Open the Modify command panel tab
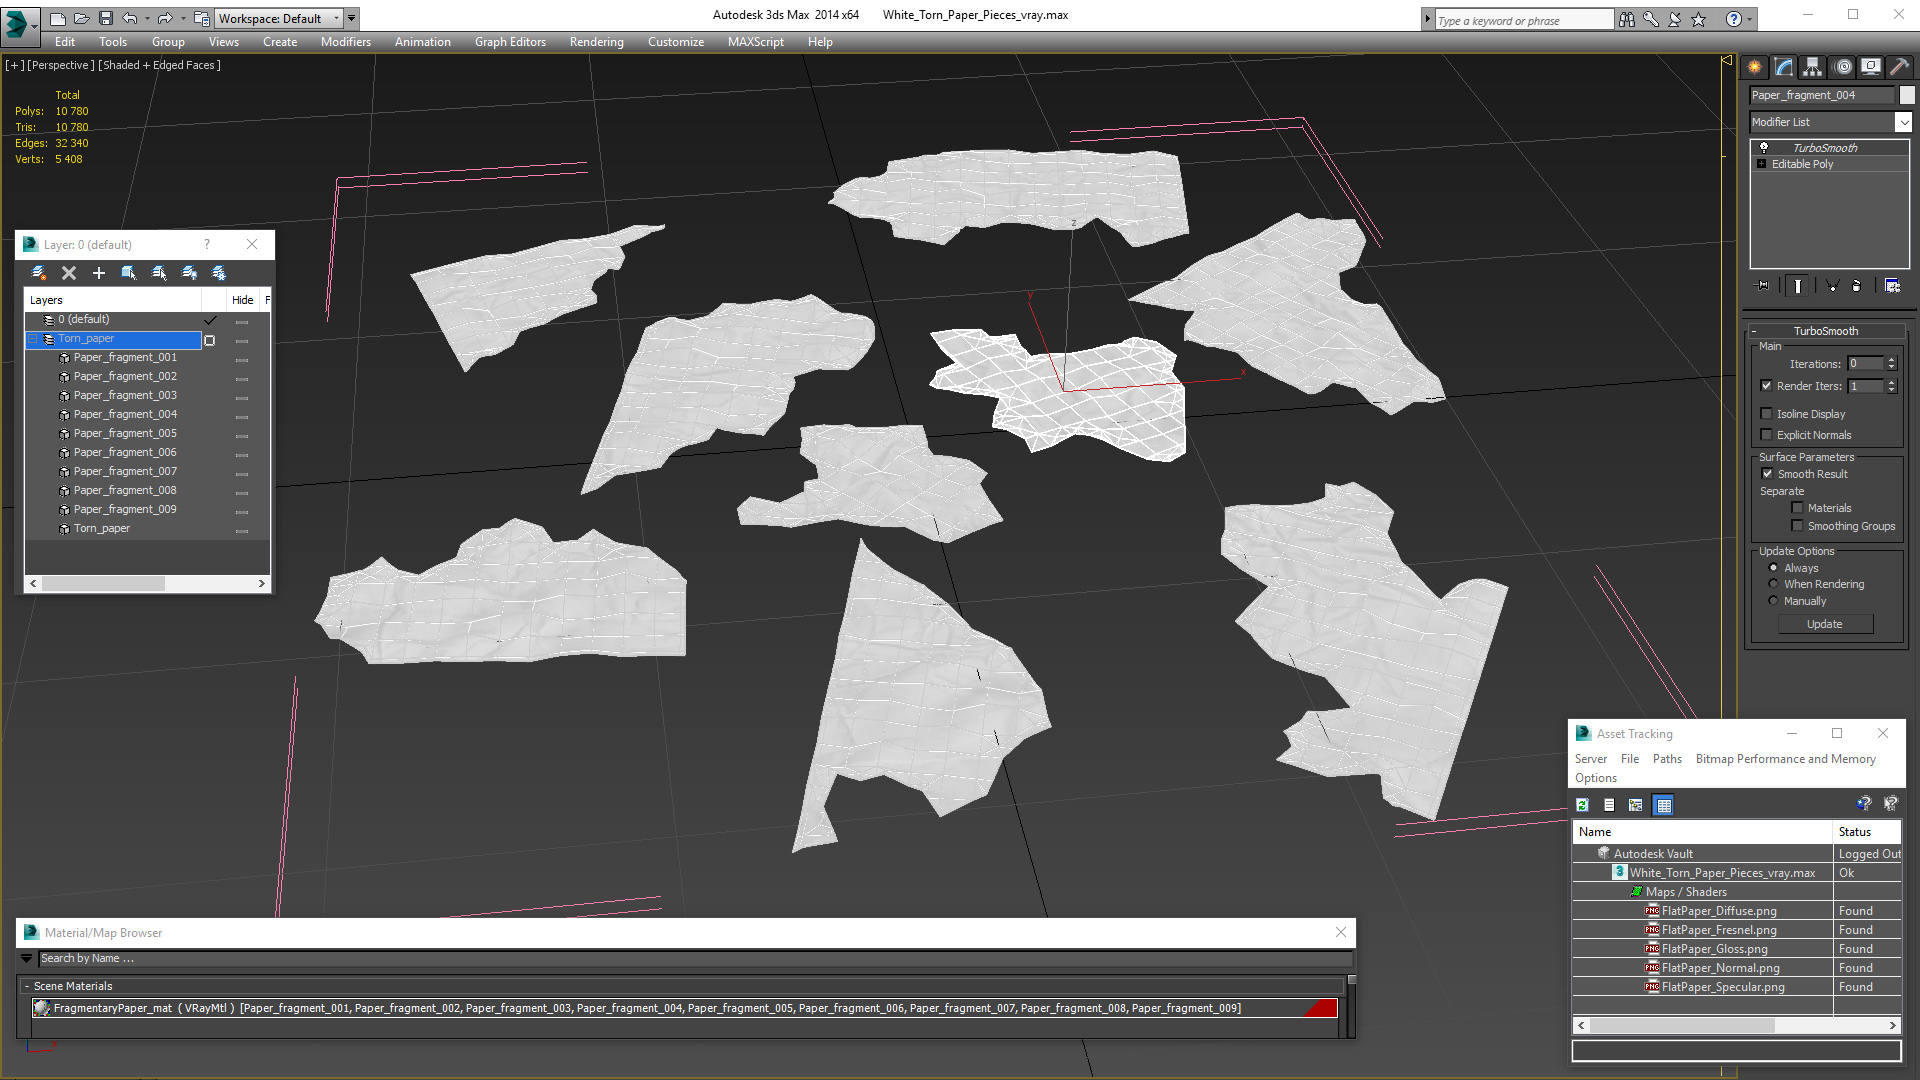 1784,67
